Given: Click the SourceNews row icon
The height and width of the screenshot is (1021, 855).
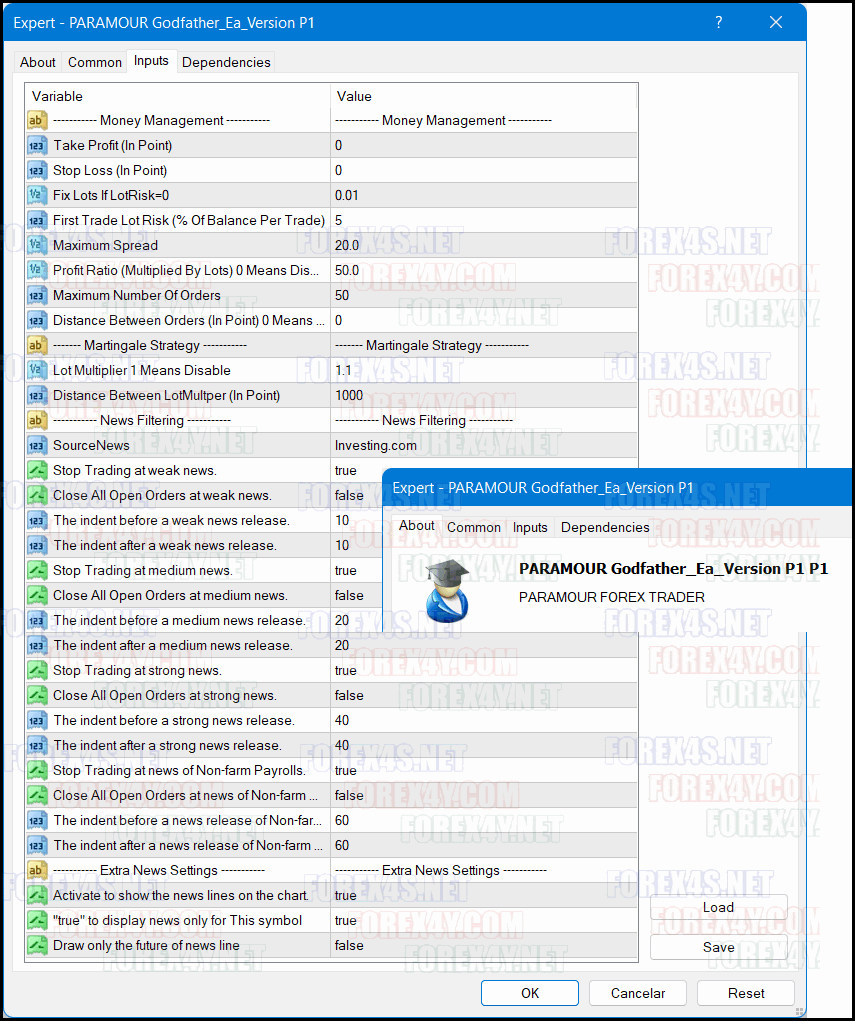Looking at the screenshot, I should click(37, 446).
